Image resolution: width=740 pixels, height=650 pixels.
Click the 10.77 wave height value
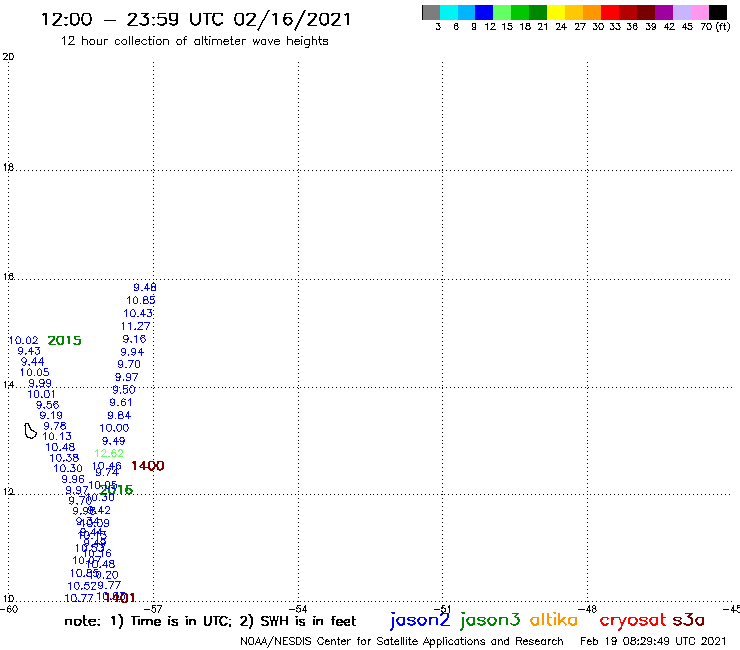(x=79, y=598)
